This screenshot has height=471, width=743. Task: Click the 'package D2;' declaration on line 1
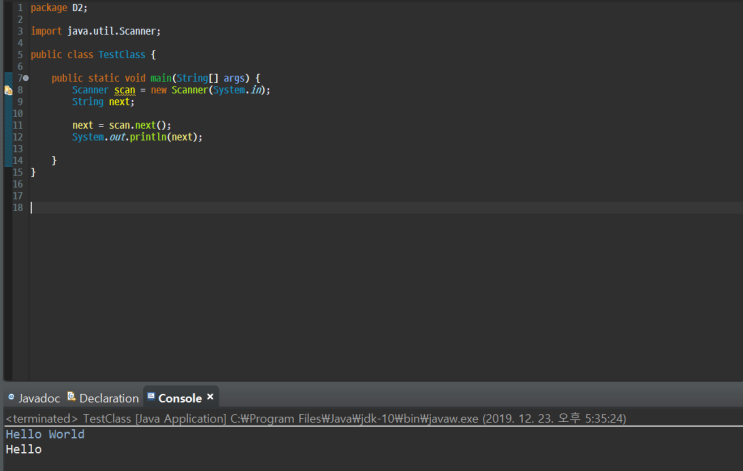pyautogui.click(x=58, y=8)
